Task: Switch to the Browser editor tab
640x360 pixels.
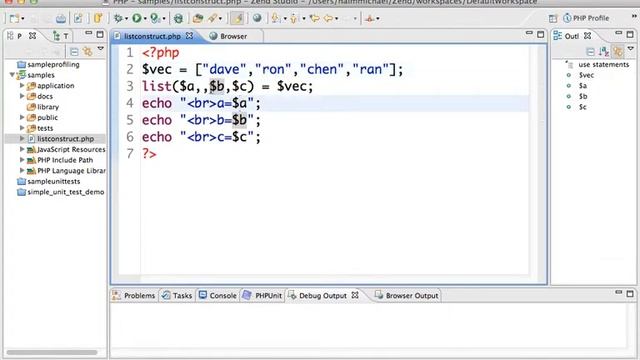Action: pos(228,36)
